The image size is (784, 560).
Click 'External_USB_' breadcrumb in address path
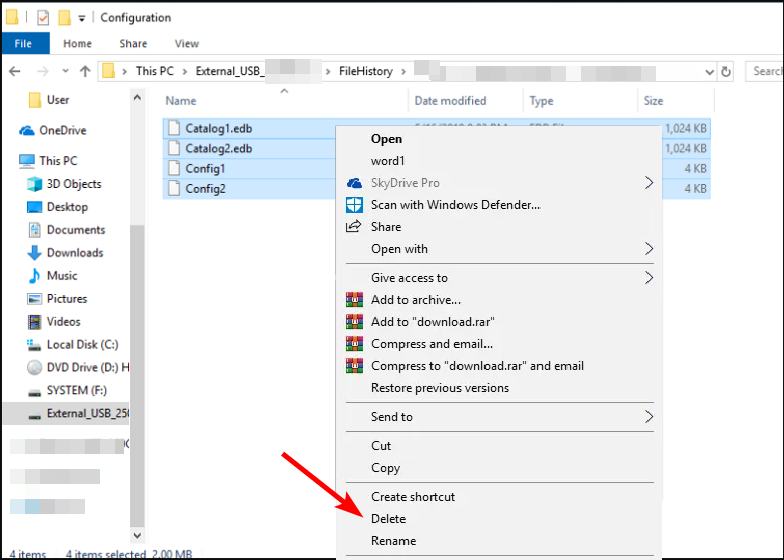(x=228, y=71)
